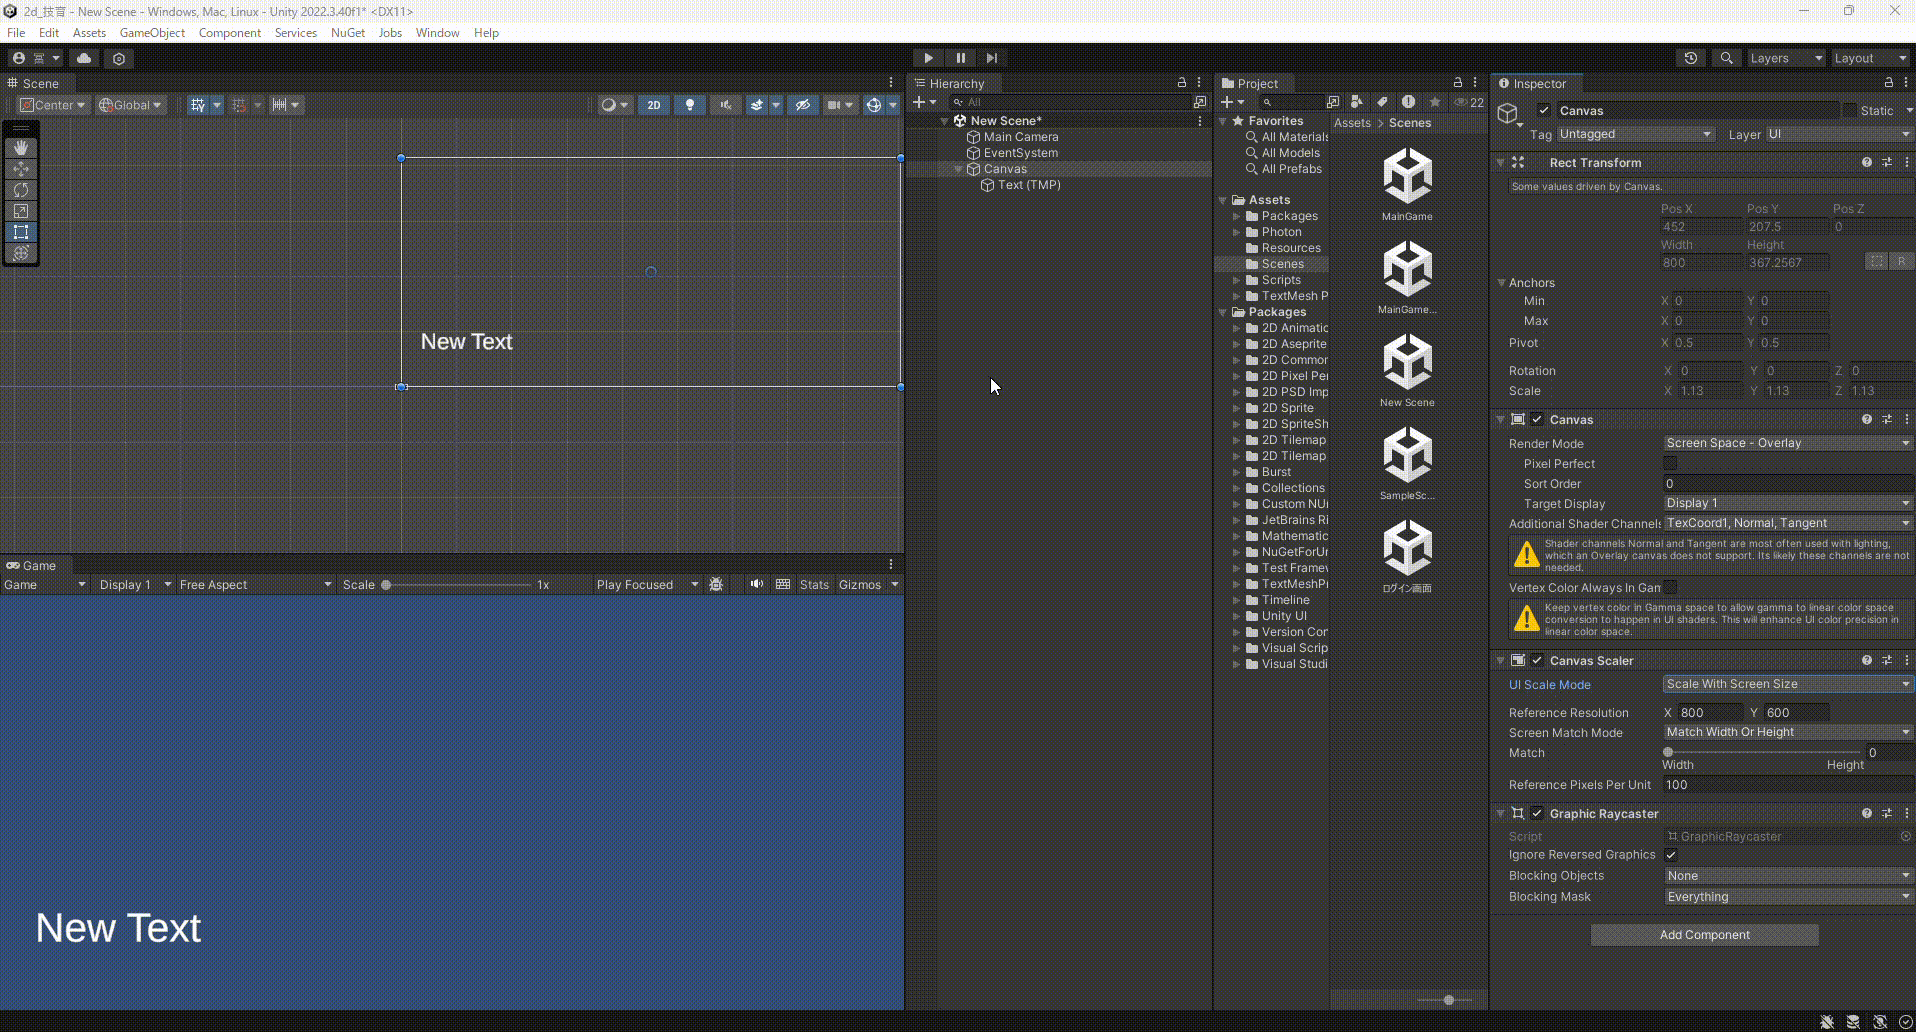The height and width of the screenshot is (1032, 1916).
Task: Open the GameObject menu
Action: pyautogui.click(x=152, y=32)
